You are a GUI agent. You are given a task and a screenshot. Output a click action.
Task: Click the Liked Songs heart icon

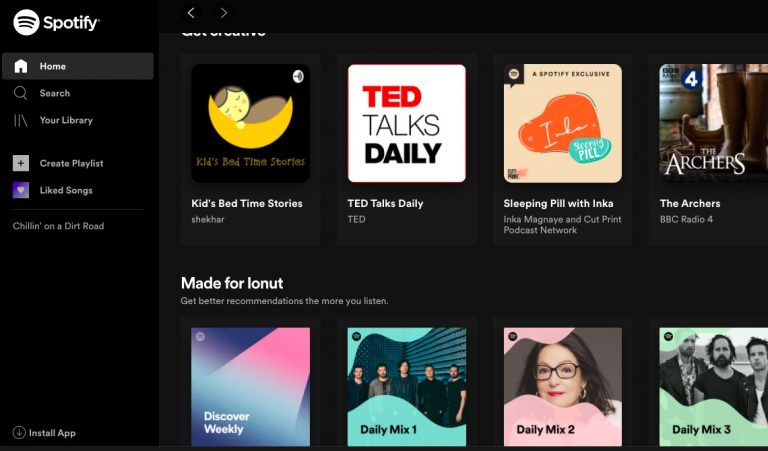pyautogui.click(x=21, y=190)
